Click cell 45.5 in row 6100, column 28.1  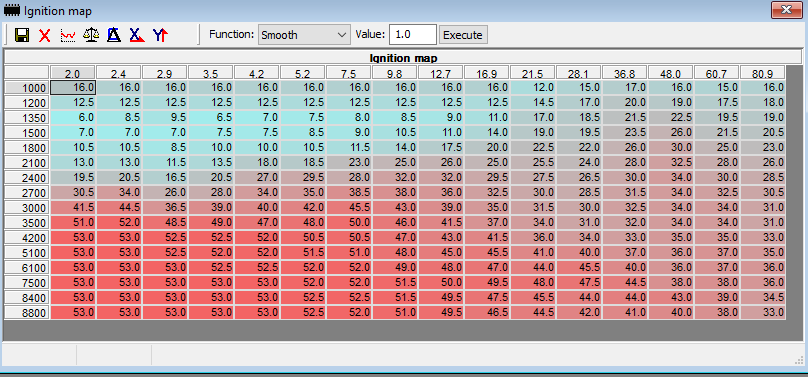click(x=579, y=268)
